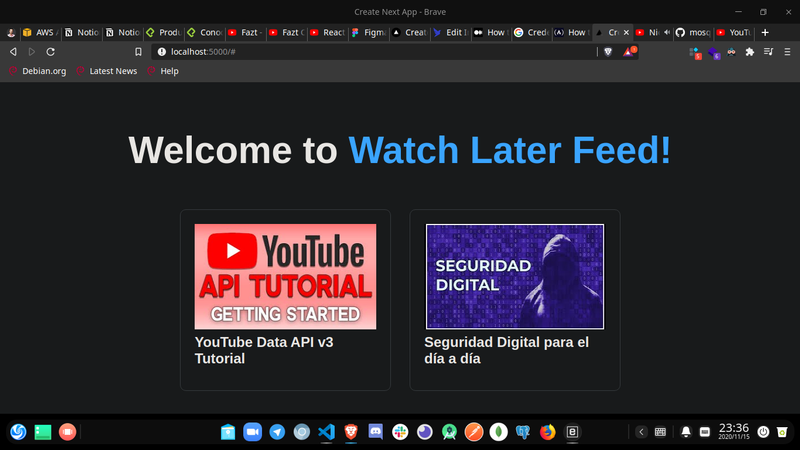This screenshot has height=450, width=800.
Task: Open Brave main hamburger menu
Action: point(787,52)
